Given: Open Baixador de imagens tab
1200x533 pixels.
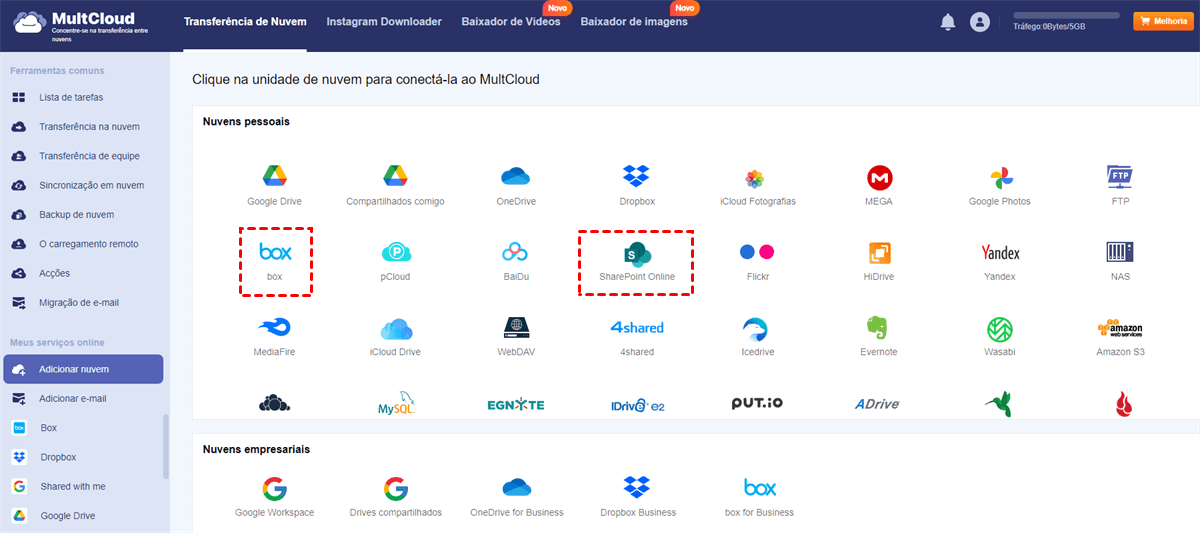Looking at the screenshot, I should (x=634, y=22).
